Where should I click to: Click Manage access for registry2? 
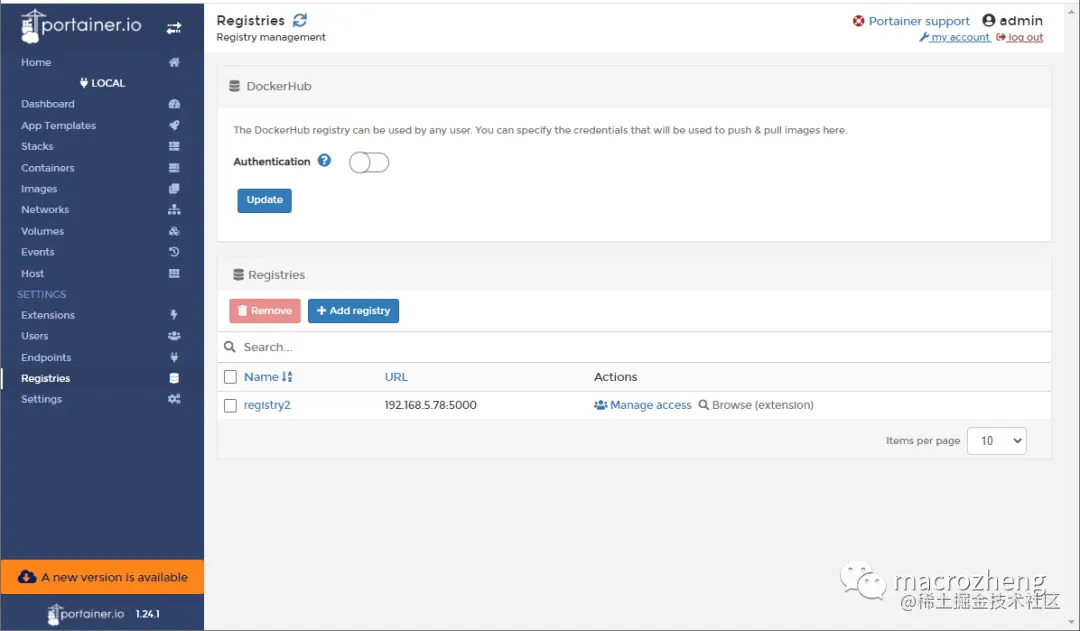643,405
